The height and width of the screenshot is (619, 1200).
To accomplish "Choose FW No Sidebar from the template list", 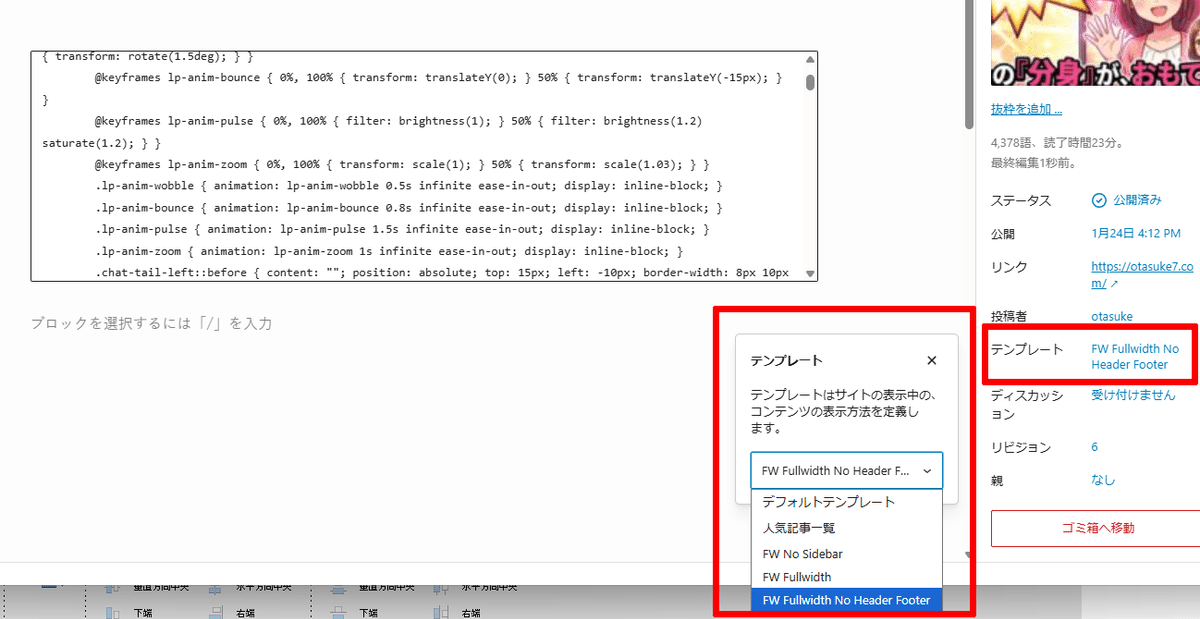I will coord(846,553).
